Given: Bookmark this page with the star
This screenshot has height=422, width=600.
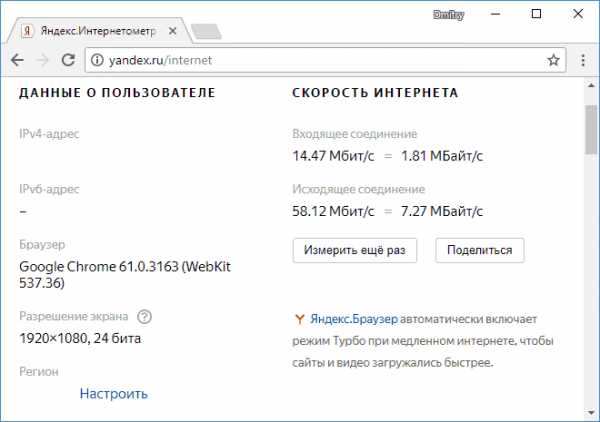Looking at the screenshot, I should [553, 60].
